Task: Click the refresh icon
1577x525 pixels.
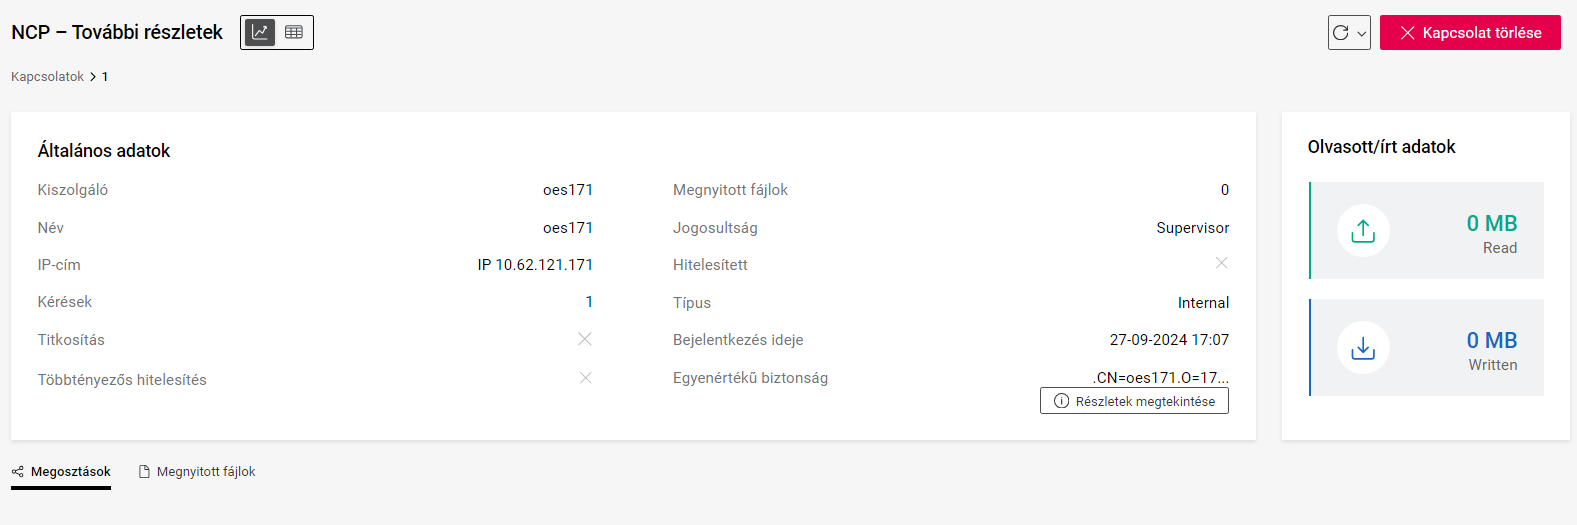Action: 1341,32
